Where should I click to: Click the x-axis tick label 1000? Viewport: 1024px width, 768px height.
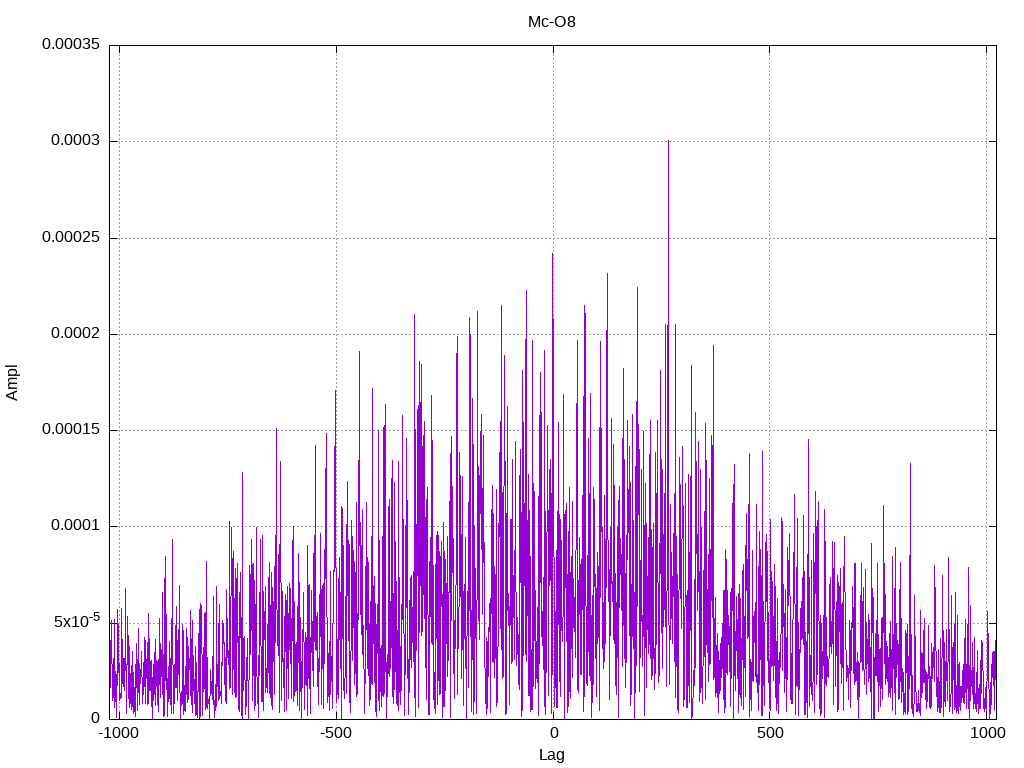coord(987,733)
